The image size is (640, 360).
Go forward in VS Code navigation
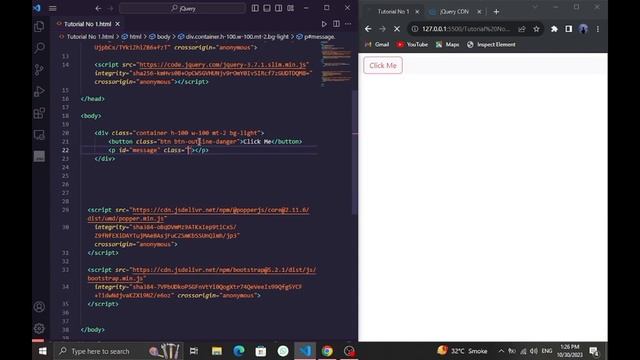tap(111, 8)
